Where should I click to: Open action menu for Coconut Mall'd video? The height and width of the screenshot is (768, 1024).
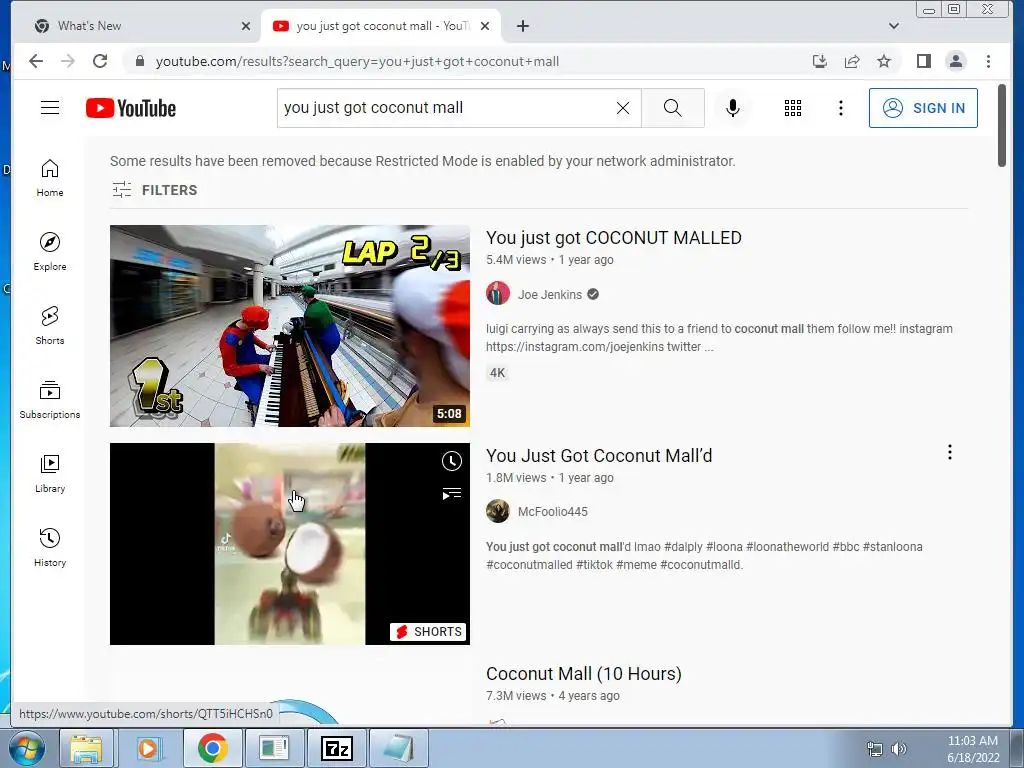pos(950,452)
